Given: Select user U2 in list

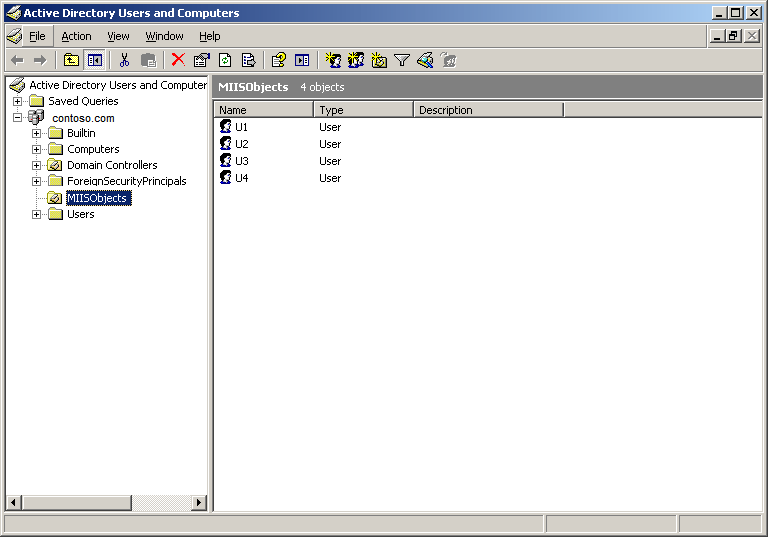Looking at the screenshot, I should [241, 144].
